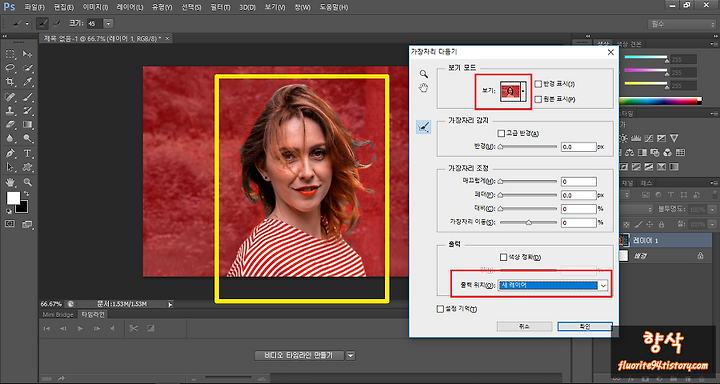Select the Path Selection tool
720x384 pixels.
(x=10, y=167)
